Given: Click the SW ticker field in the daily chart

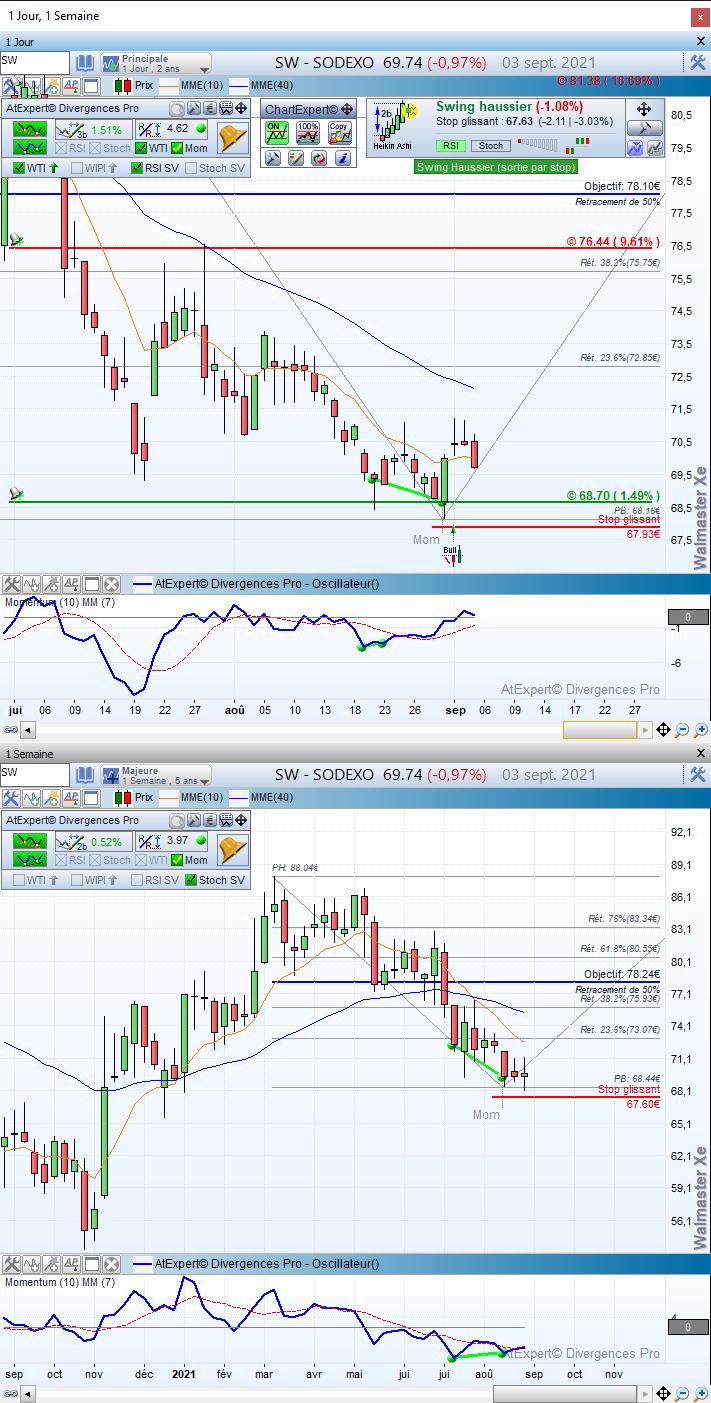Looking at the screenshot, I should tap(35, 62).
